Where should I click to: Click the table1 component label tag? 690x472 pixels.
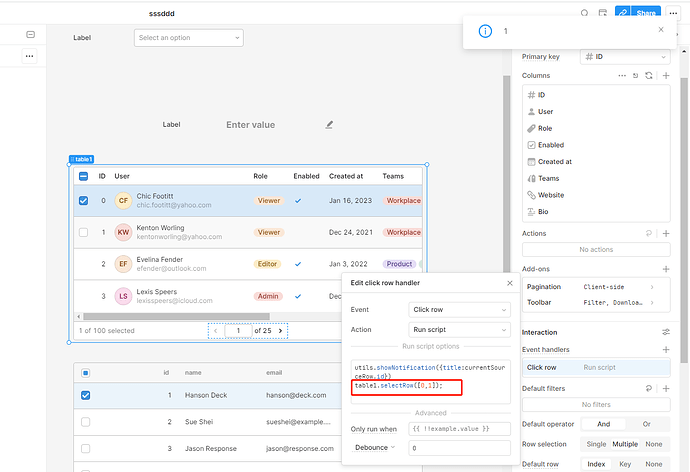pyautogui.click(x=81, y=159)
